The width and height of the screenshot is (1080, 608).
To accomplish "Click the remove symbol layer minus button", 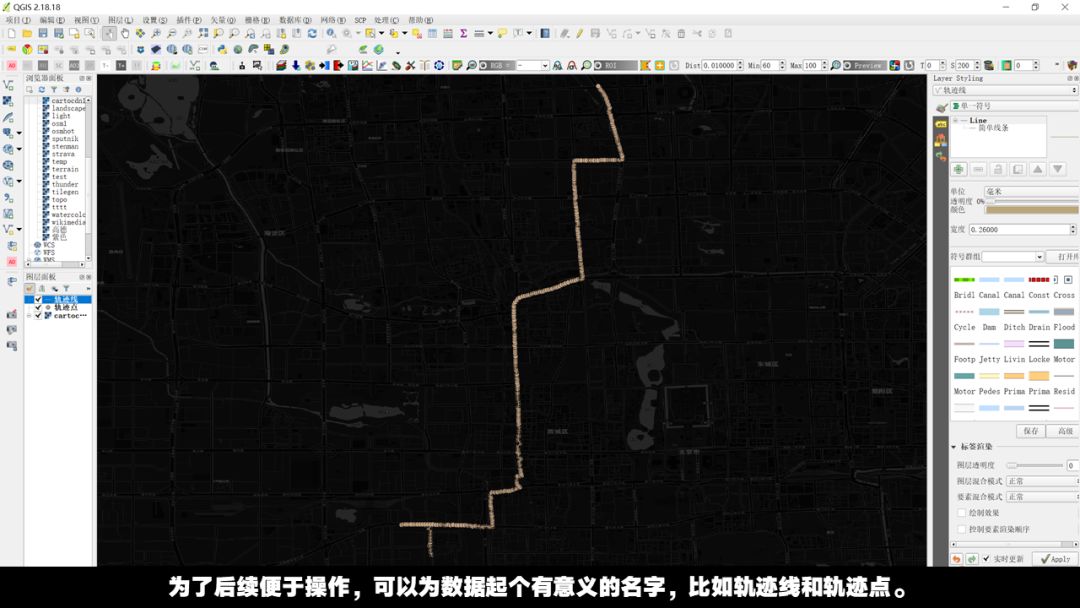I will [x=978, y=169].
